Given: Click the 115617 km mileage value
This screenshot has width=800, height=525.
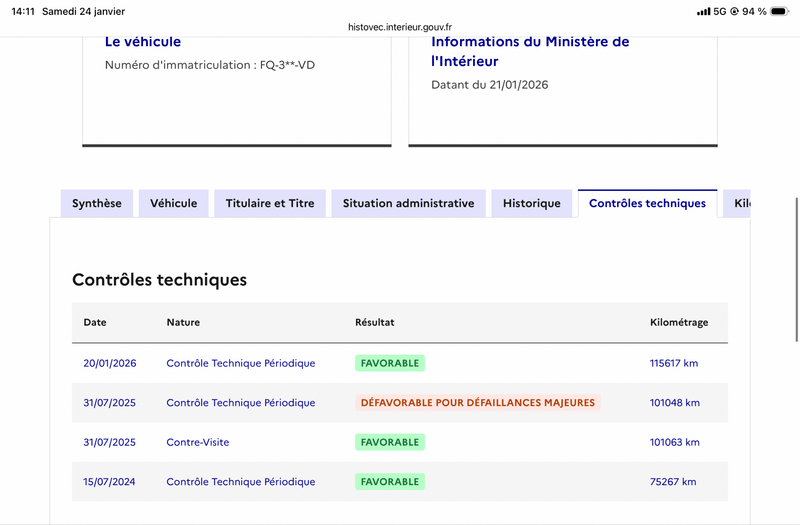Looking at the screenshot, I should tap(674, 363).
